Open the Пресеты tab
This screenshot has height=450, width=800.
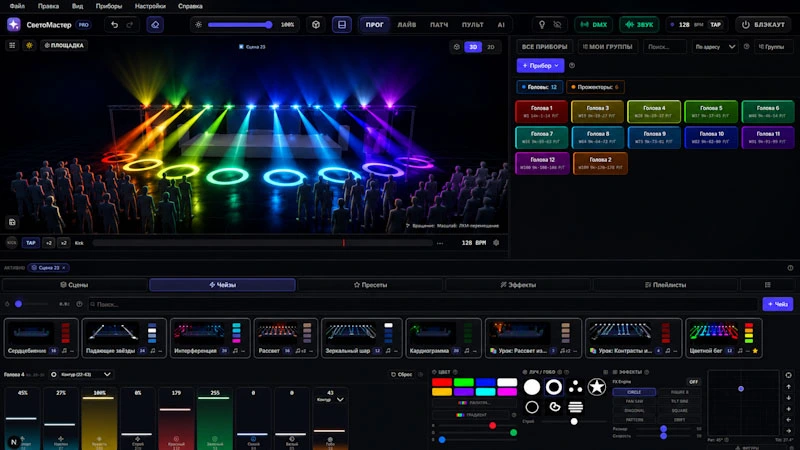point(370,285)
